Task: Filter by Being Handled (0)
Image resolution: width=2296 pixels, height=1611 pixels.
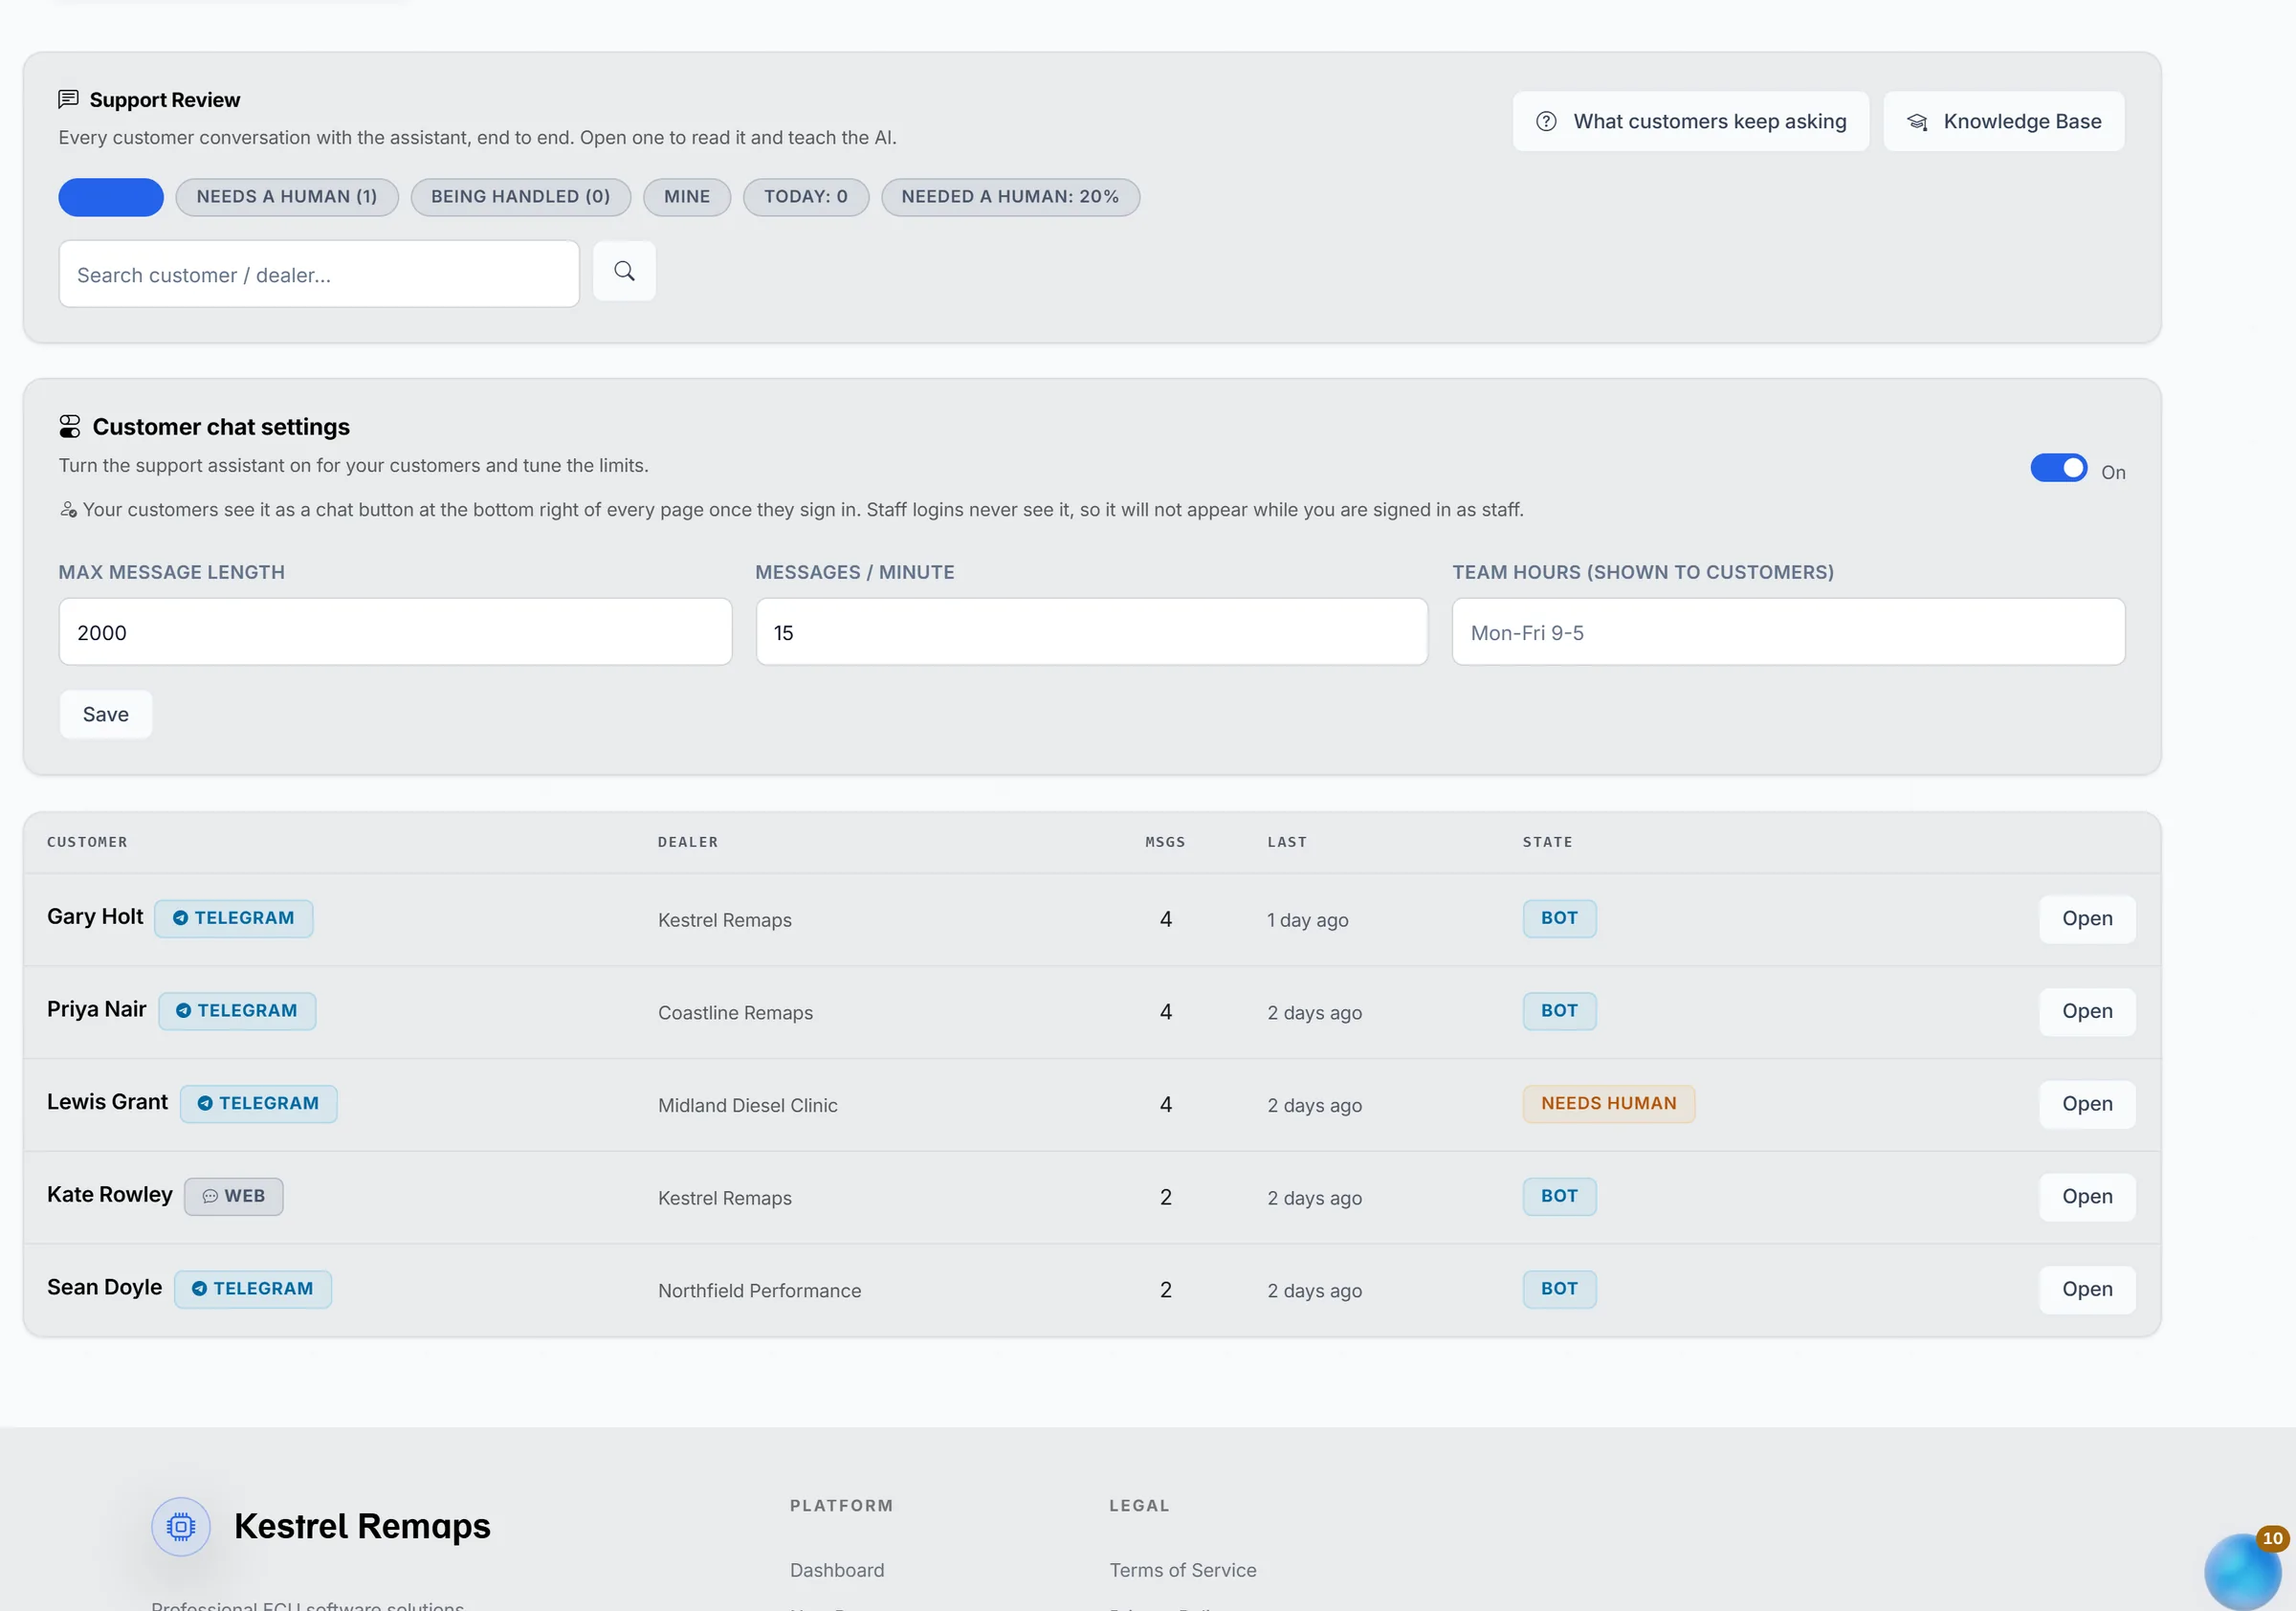Action: (x=521, y=197)
